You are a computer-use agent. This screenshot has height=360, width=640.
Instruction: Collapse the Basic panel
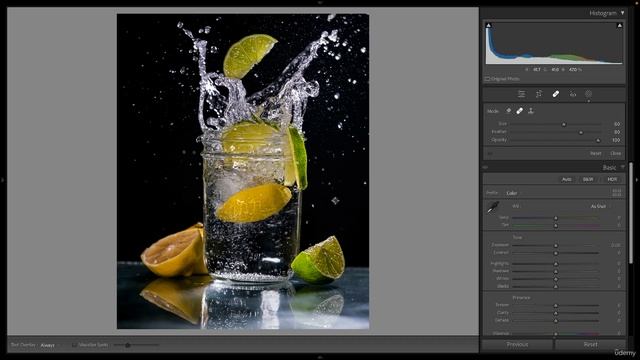622,167
